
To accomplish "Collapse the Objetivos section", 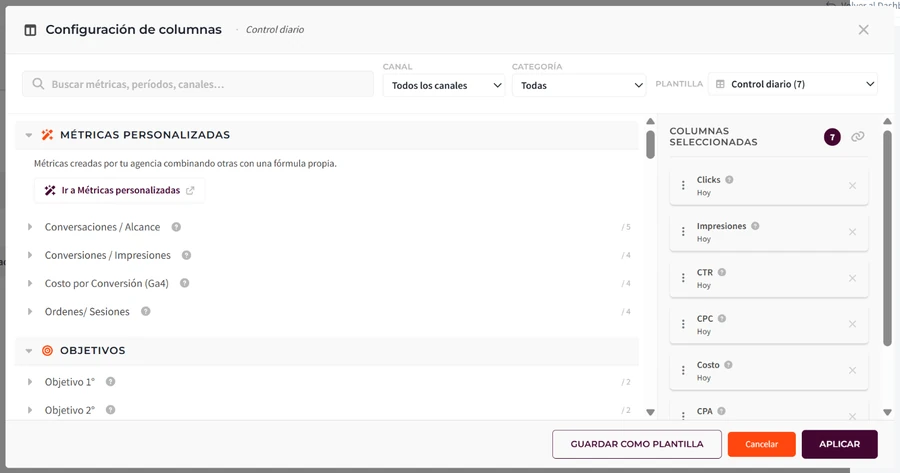I will (29, 351).
